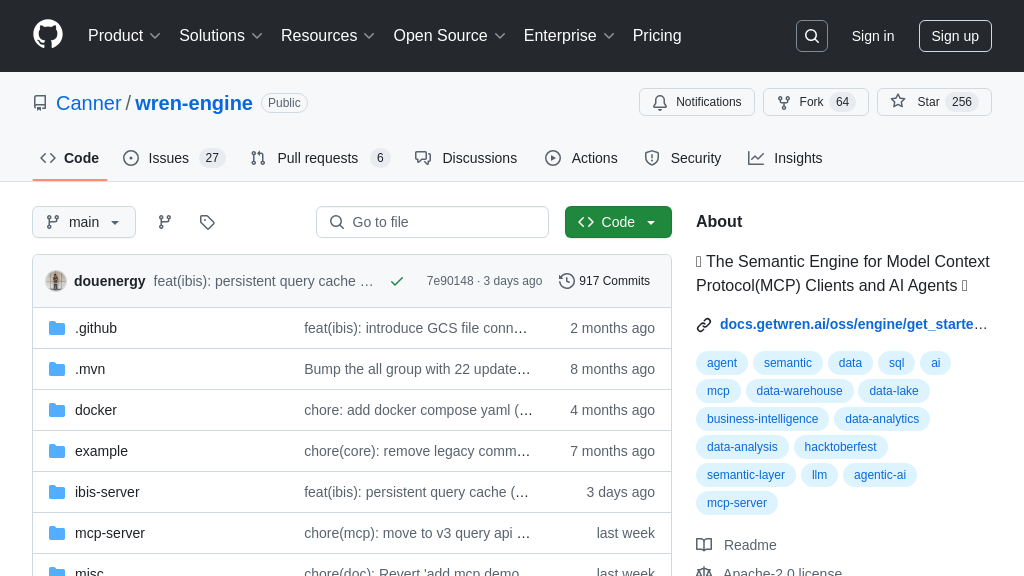
Task: Open the GitHub home logo
Action: click(48, 35)
